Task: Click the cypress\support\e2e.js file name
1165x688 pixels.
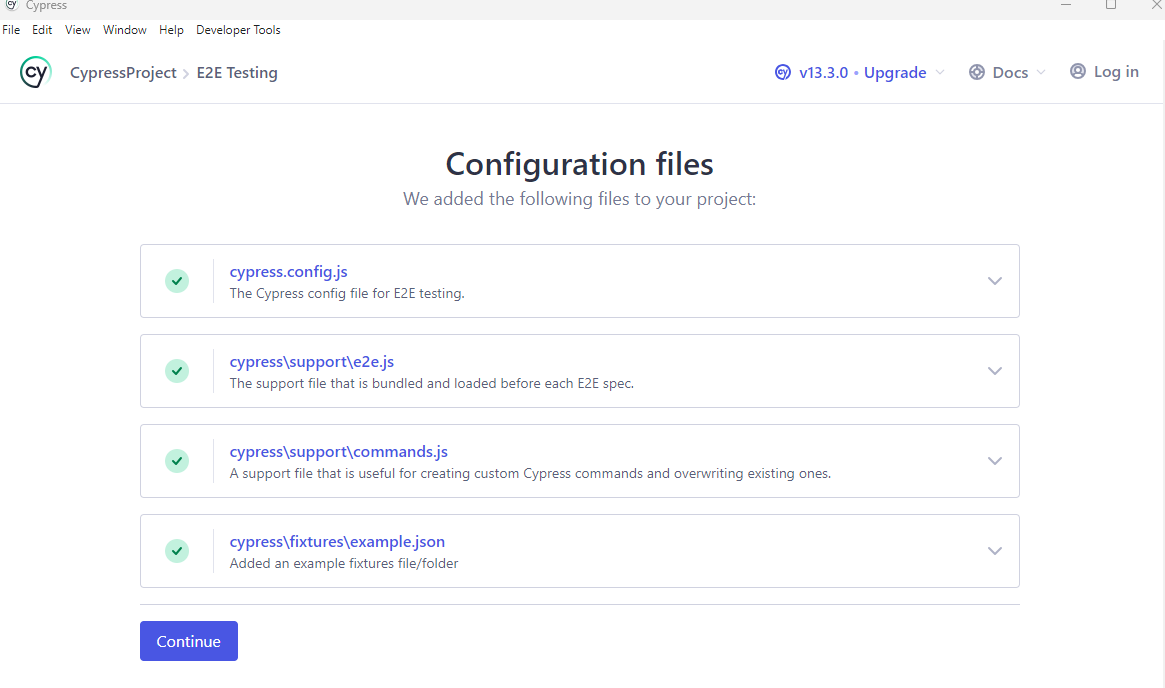Action: coord(311,362)
